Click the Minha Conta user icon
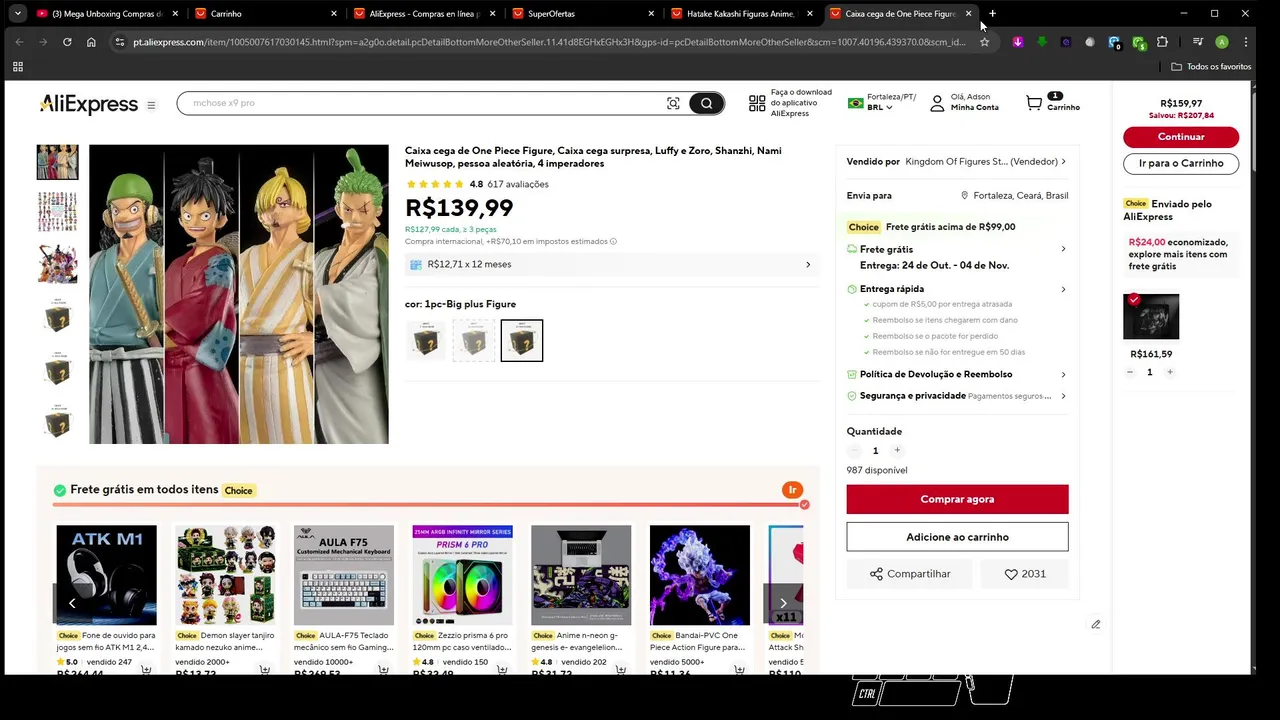Screen dimensions: 1280x720 [x=937, y=103]
